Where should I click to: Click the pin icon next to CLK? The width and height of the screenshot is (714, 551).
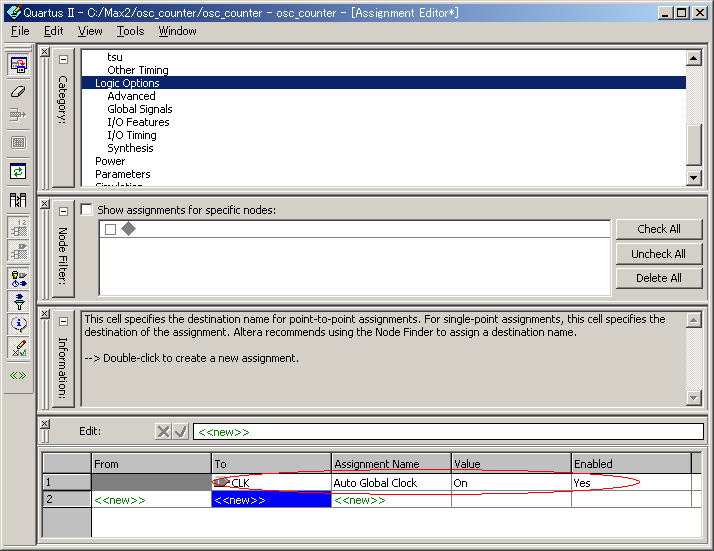[x=222, y=481]
